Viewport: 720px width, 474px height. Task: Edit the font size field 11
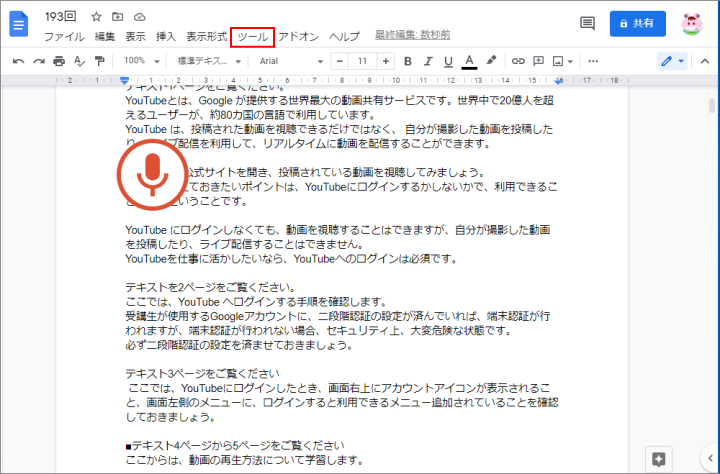[x=362, y=61]
